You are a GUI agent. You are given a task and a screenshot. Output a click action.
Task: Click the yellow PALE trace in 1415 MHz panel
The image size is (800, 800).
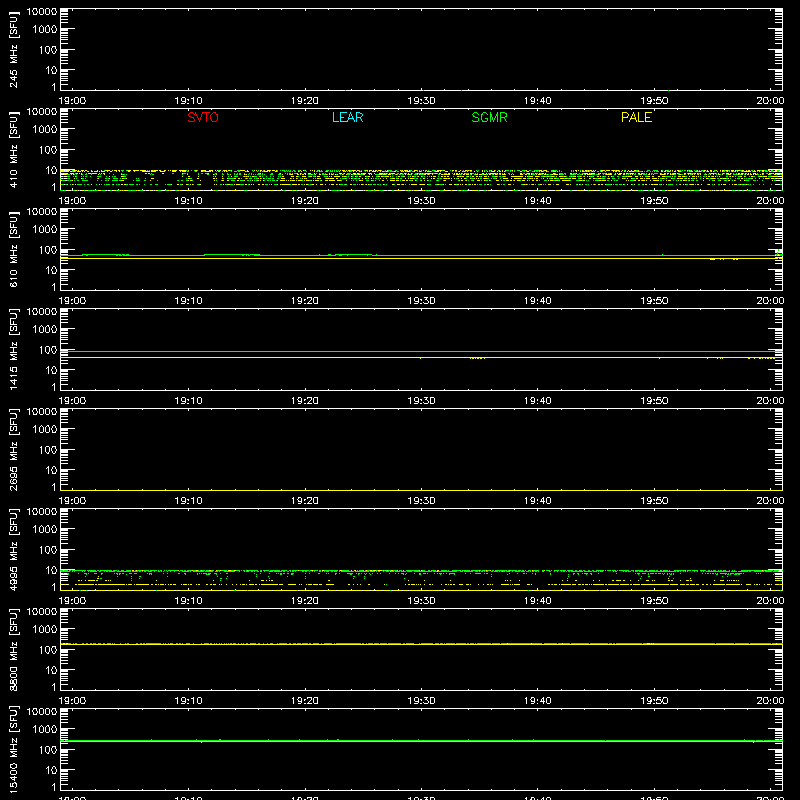421,358
